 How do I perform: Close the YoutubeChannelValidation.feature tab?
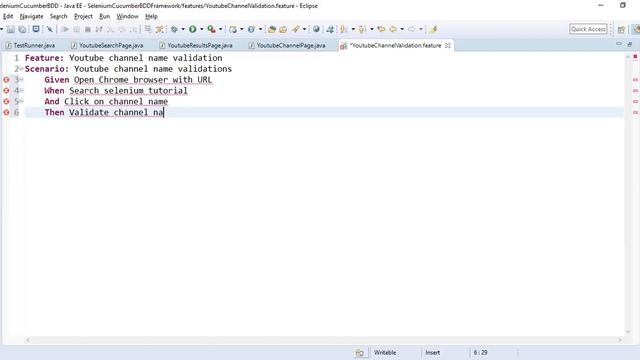coord(448,45)
